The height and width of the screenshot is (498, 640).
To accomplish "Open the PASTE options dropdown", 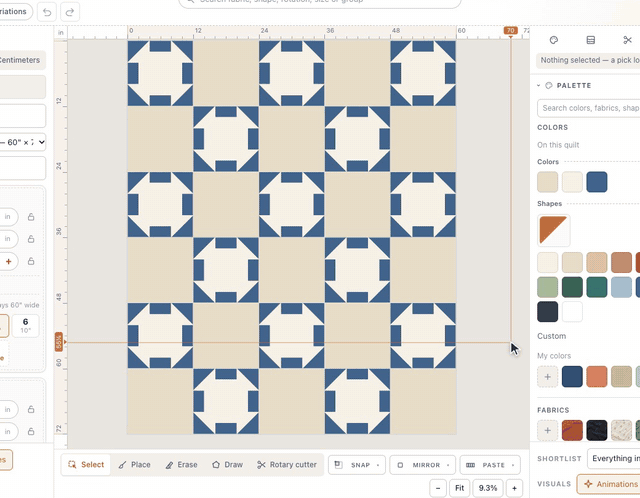I will click(x=490, y=465).
